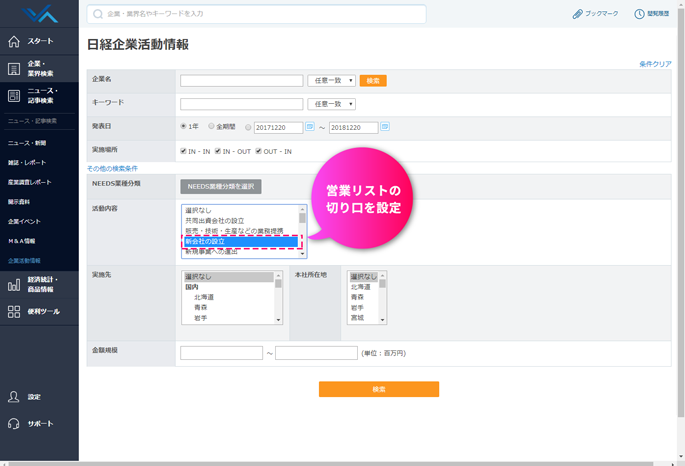Click the top search box
The image size is (685, 466).
[x=257, y=14]
